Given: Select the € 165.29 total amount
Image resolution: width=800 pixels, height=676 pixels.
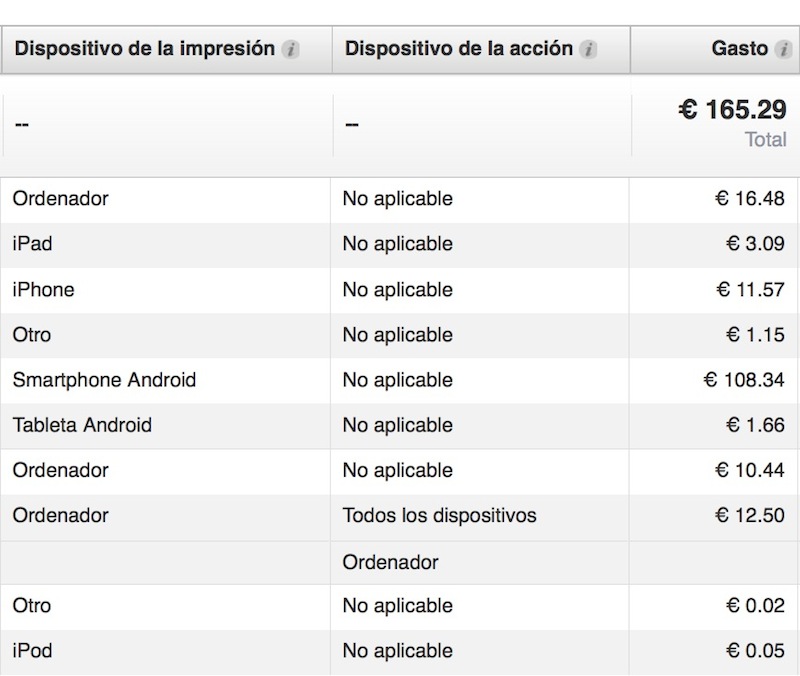Looking at the screenshot, I should (x=732, y=110).
